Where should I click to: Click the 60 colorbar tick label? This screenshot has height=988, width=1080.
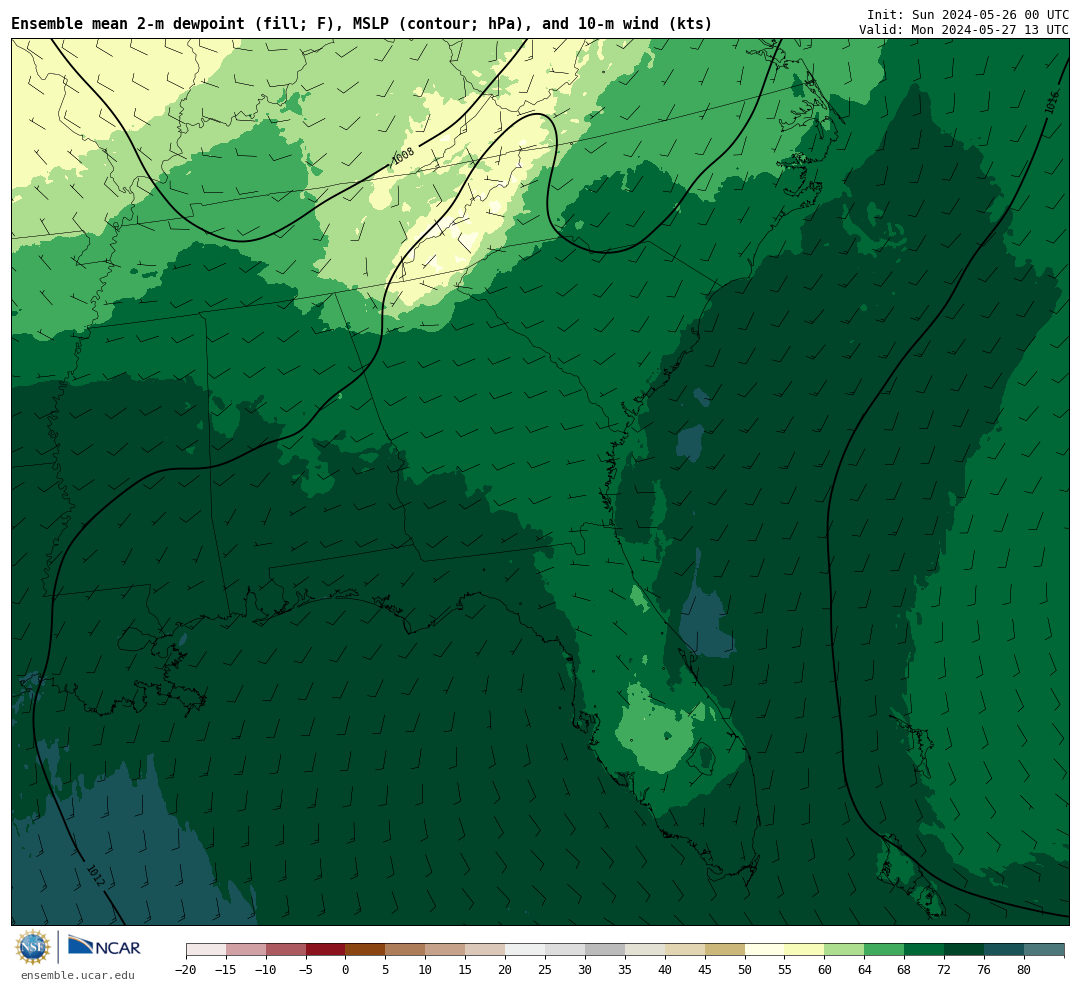point(825,969)
